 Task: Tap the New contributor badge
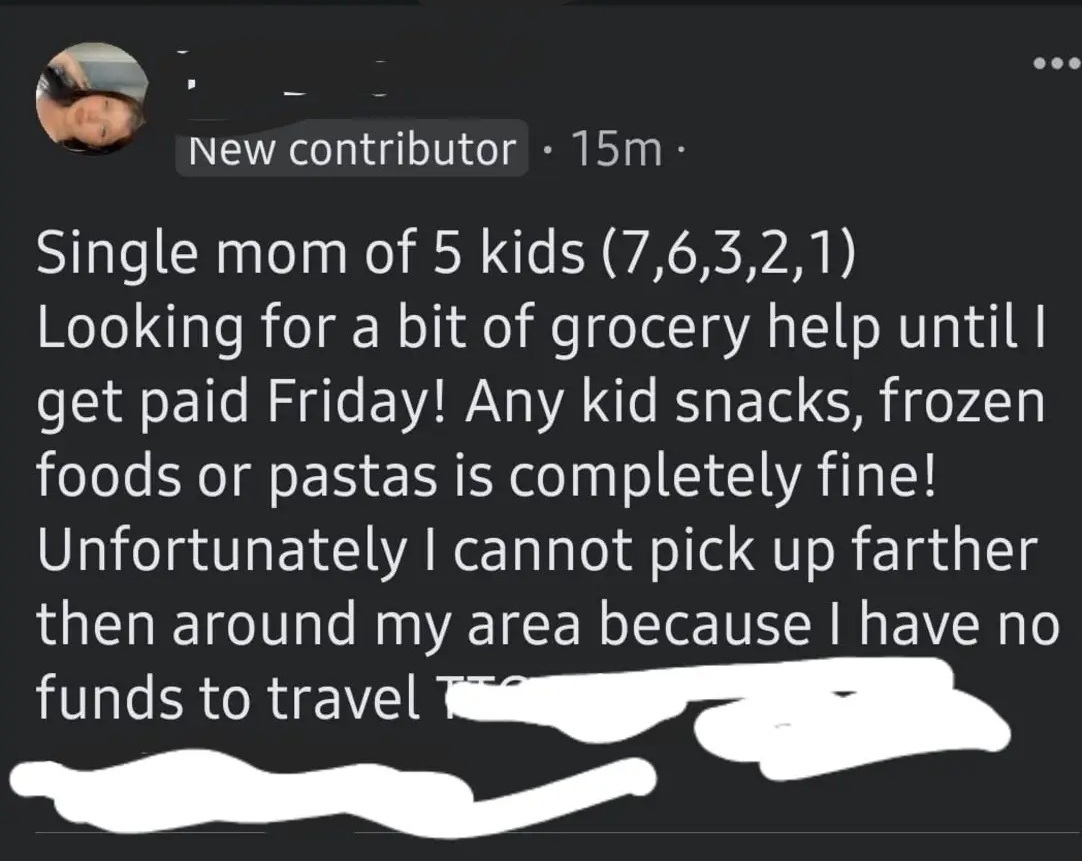tap(352, 149)
